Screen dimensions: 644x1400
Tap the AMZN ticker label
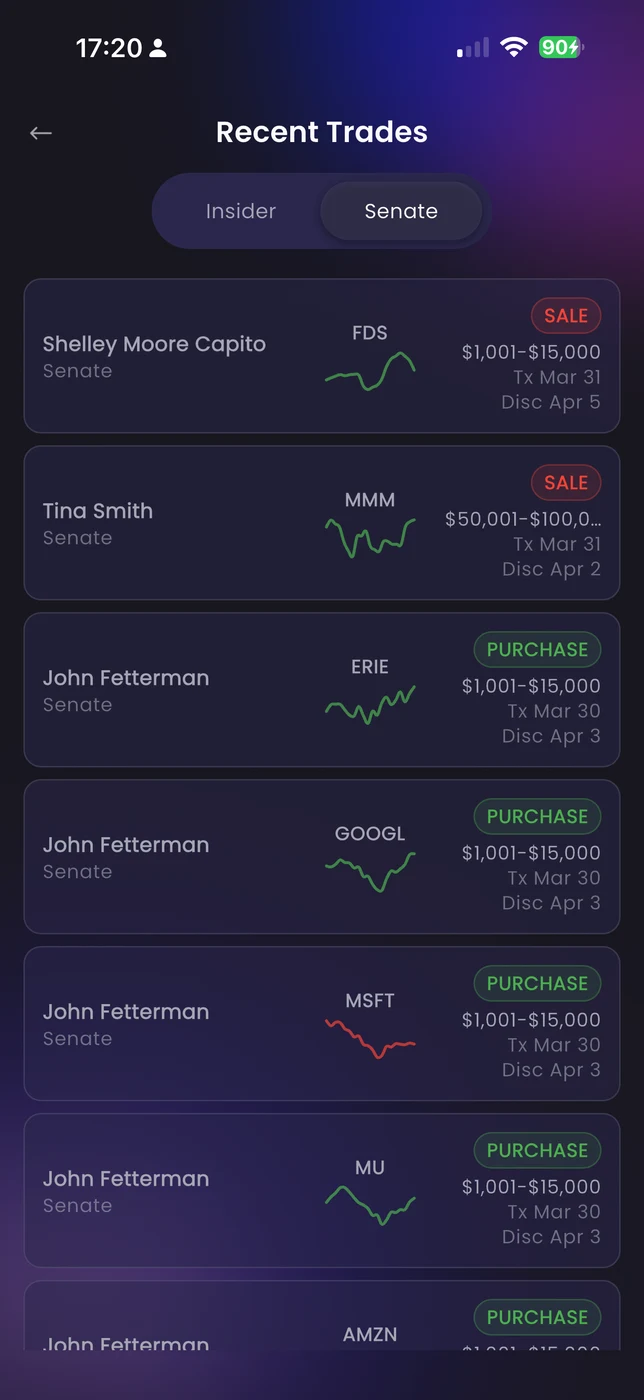pyautogui.click(x=370, y=1335)
